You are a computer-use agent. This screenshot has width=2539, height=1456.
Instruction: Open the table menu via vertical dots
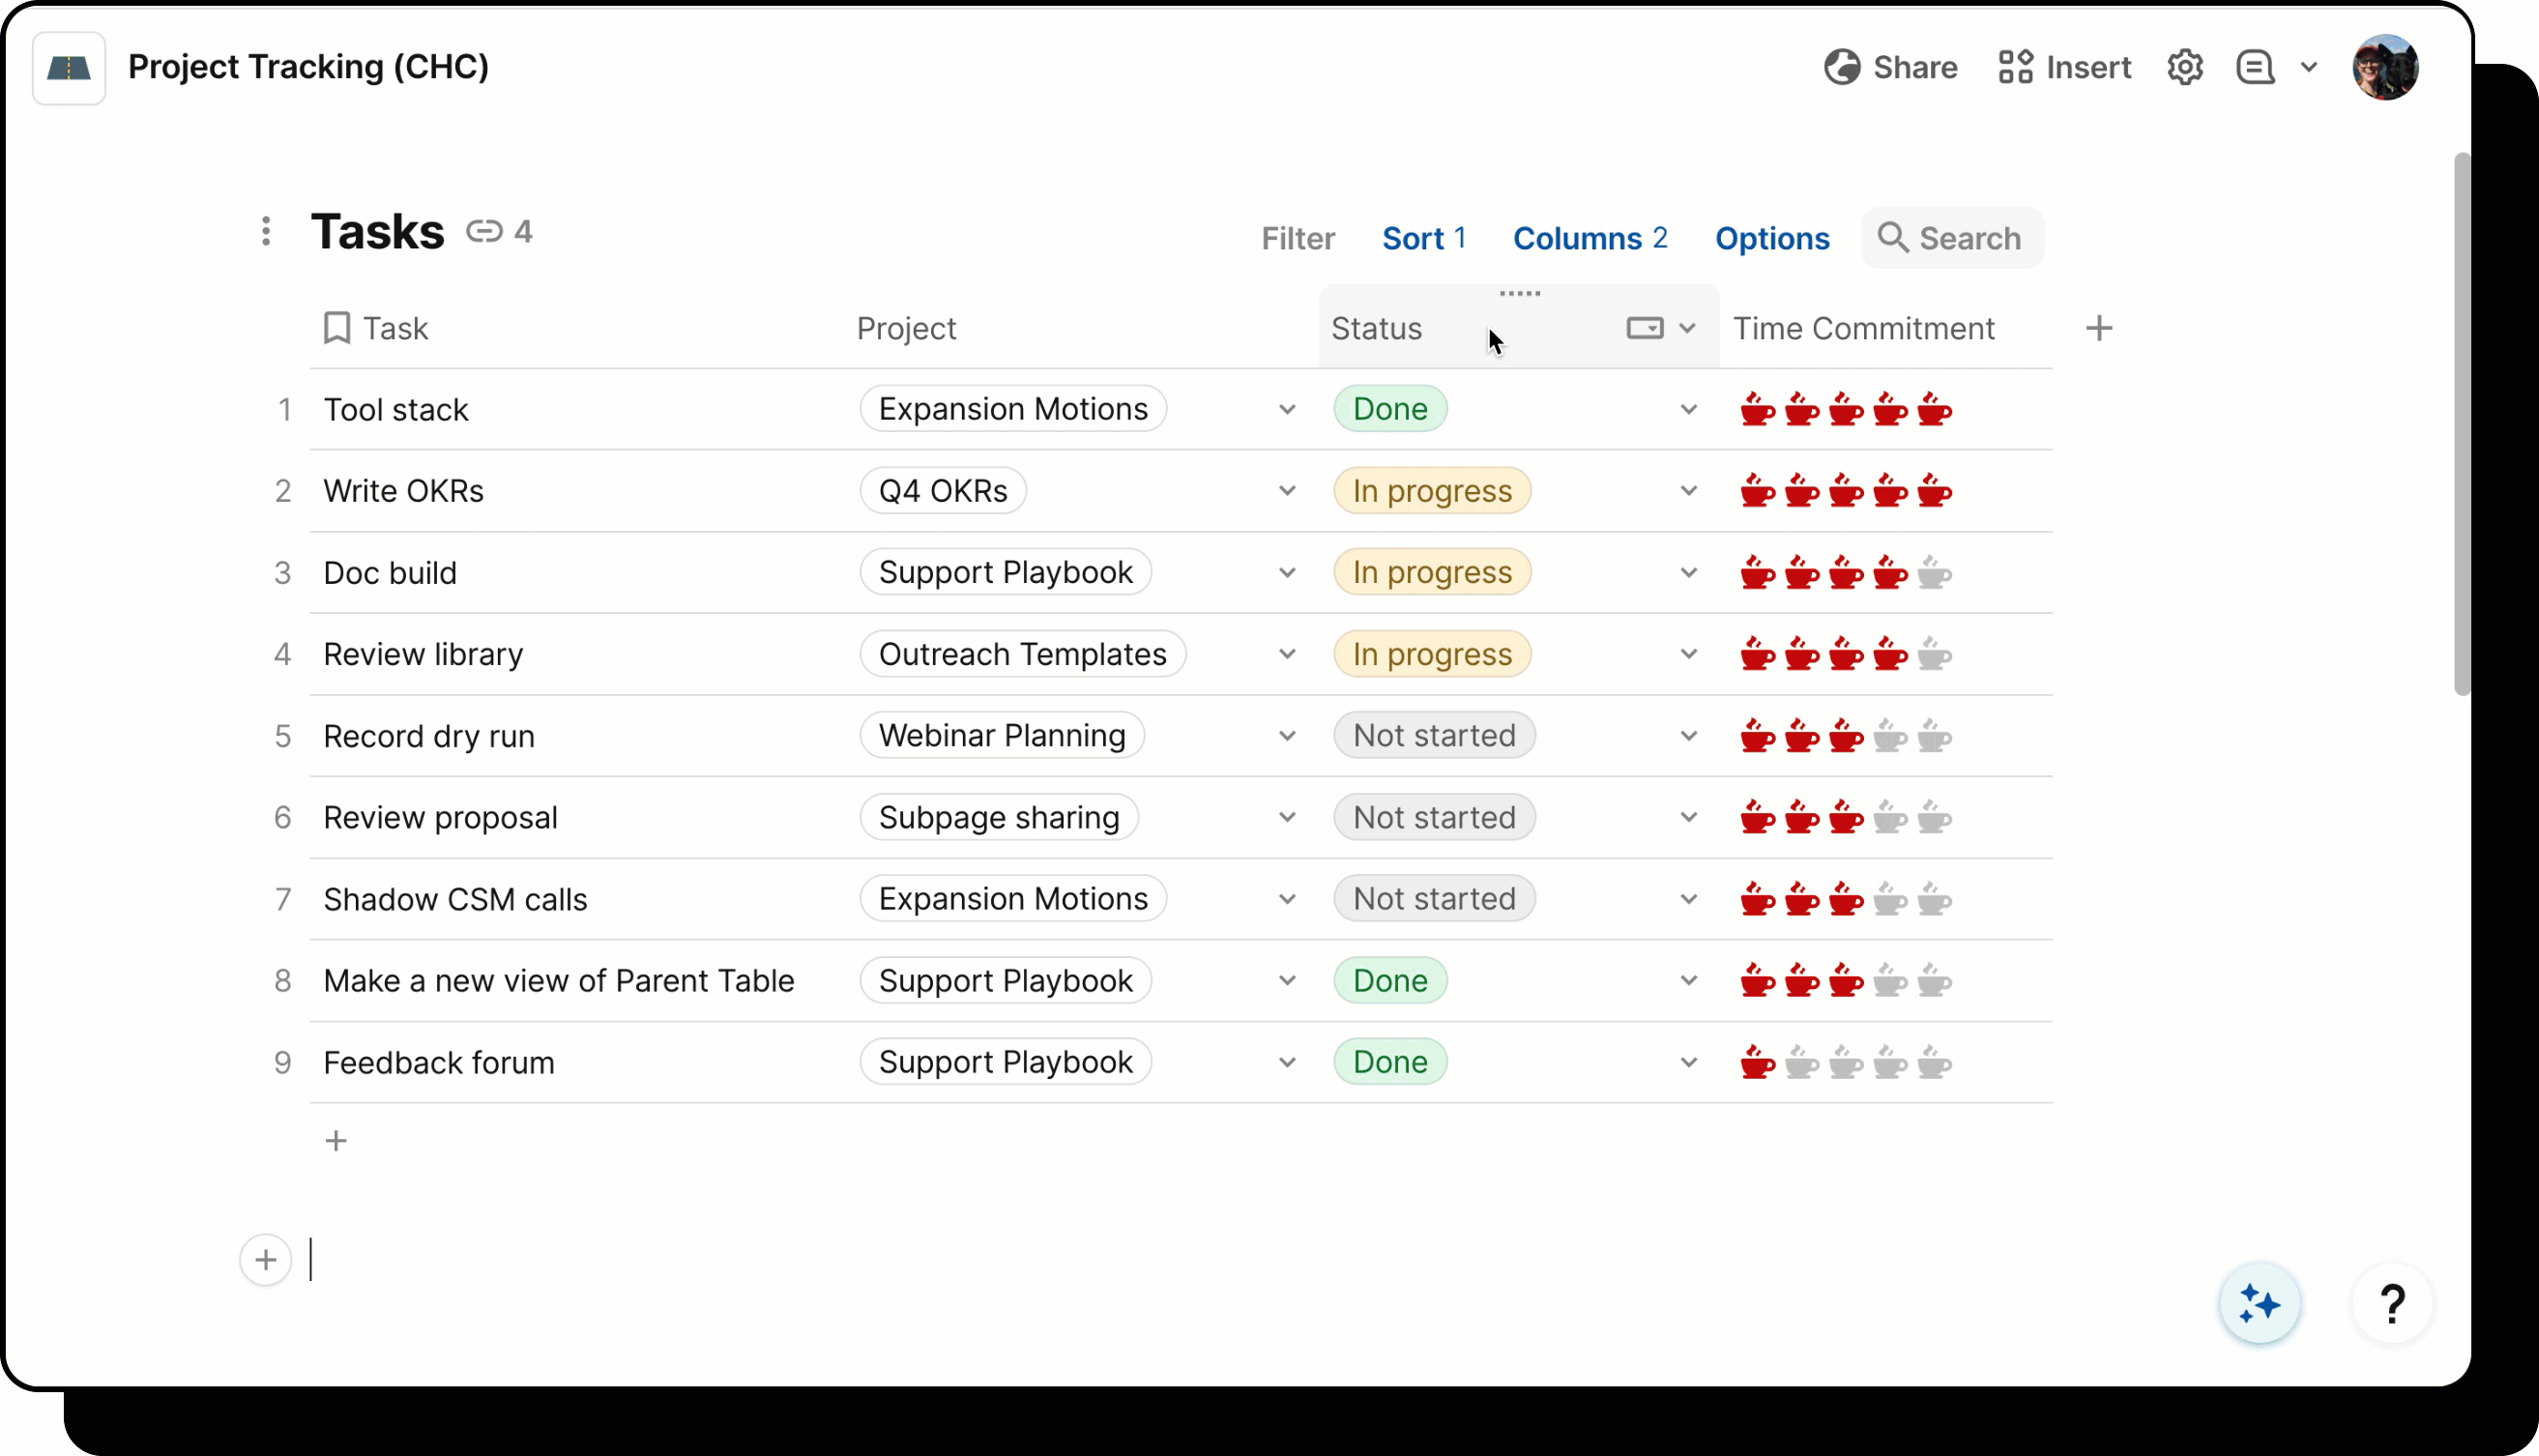(265, 231)
